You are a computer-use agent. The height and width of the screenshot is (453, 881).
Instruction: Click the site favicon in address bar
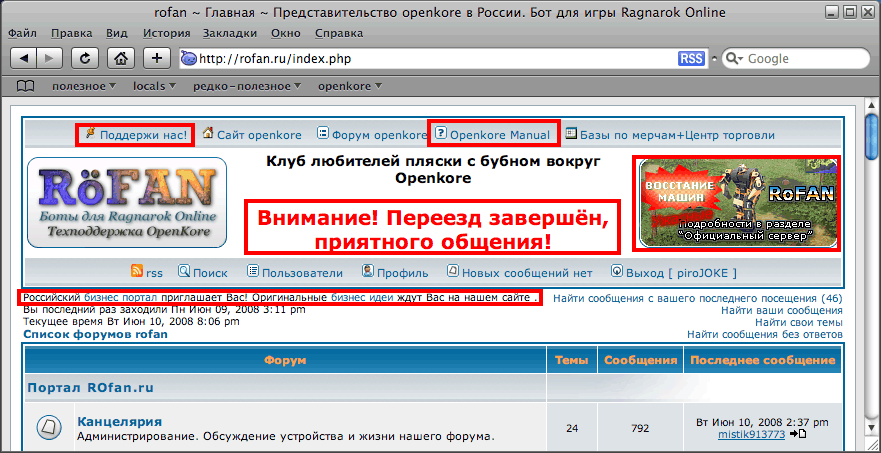[x=189, y=58]
